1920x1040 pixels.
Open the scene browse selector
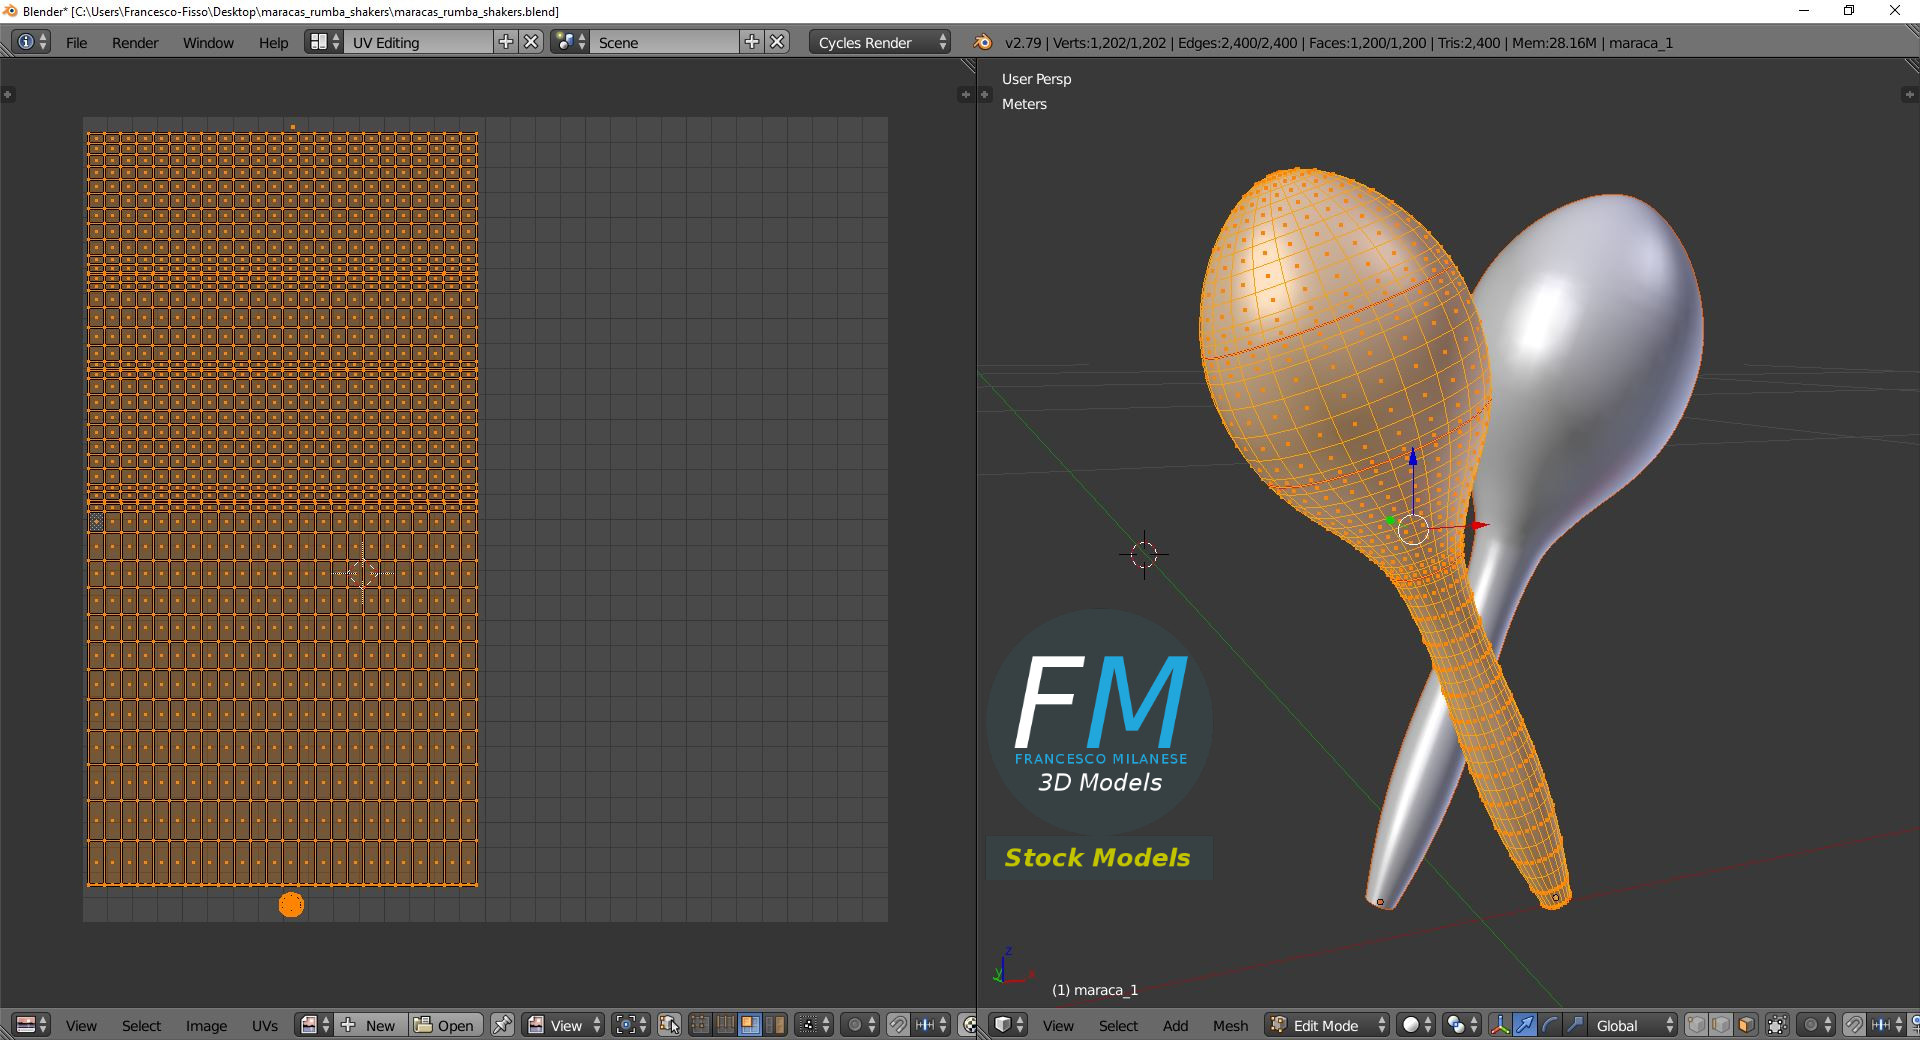[570, 42]
